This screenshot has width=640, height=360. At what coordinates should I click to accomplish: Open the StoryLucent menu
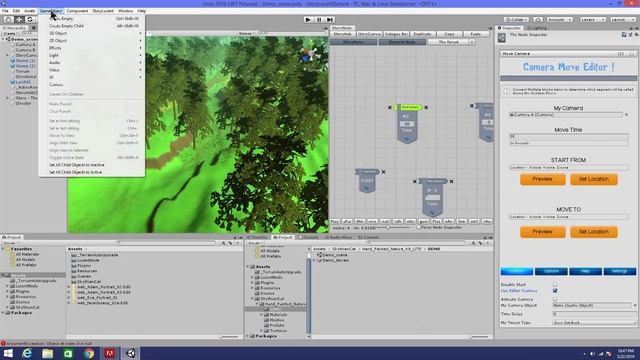click(x=103, y=11)
